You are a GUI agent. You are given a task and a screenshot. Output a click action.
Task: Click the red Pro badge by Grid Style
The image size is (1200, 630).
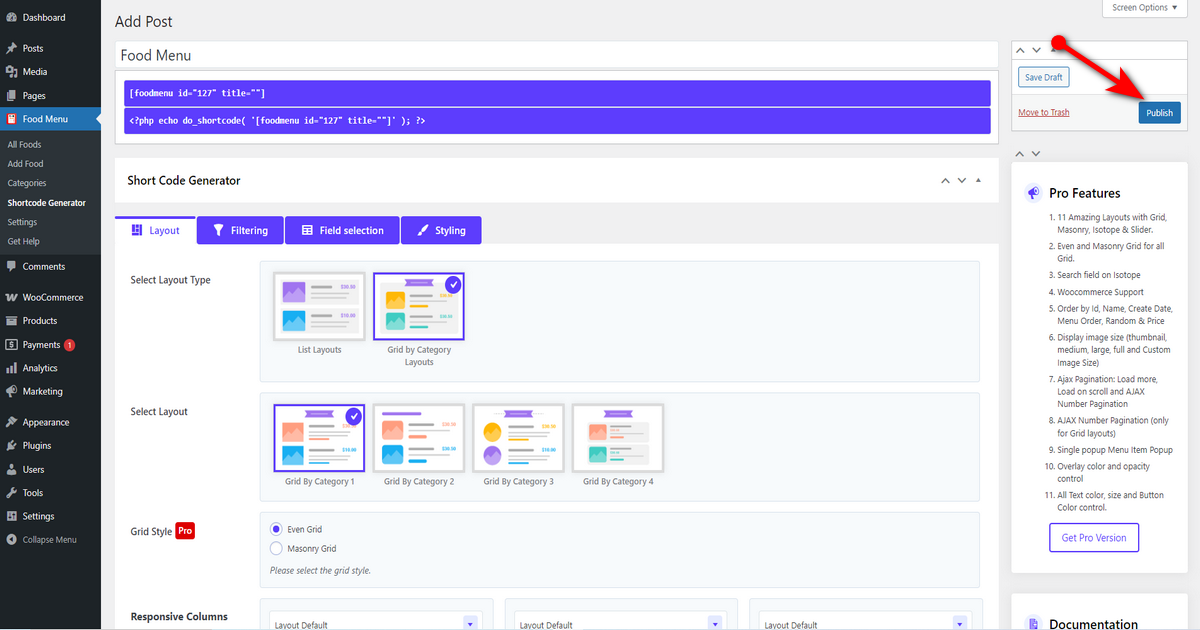tap(185, 531)
